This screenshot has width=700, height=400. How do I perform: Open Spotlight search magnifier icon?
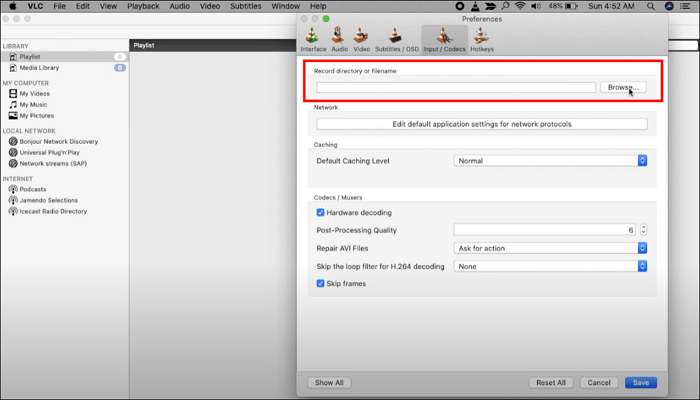click(651, 6)
